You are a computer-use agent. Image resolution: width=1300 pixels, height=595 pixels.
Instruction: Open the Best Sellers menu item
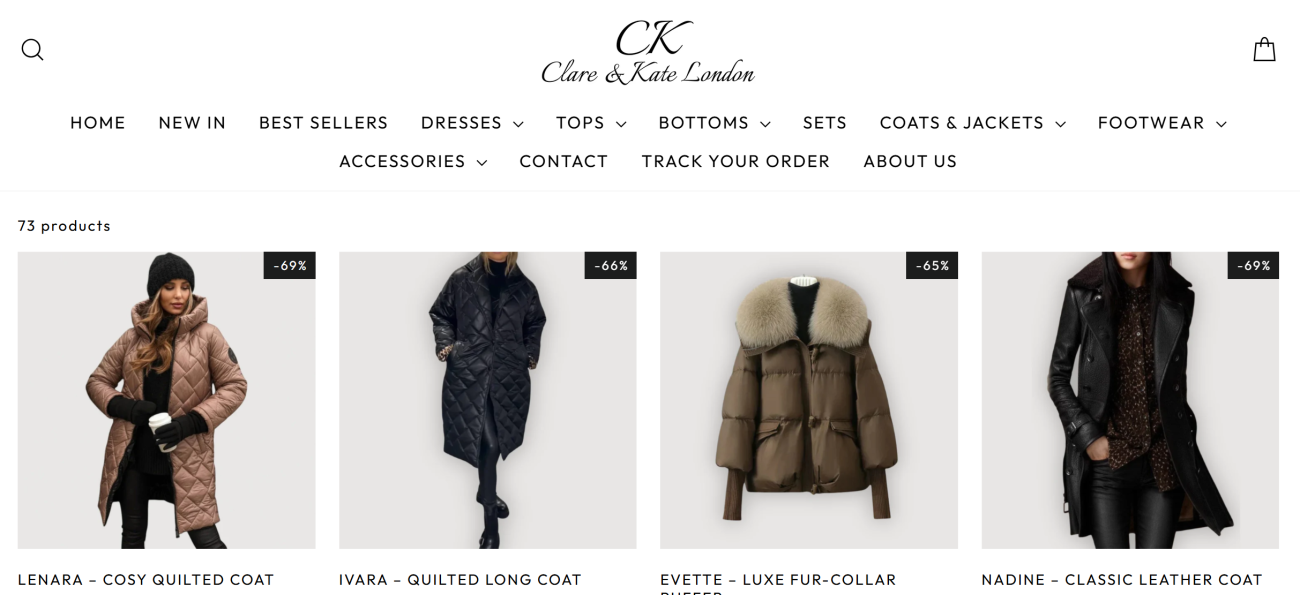coord(323,123)
